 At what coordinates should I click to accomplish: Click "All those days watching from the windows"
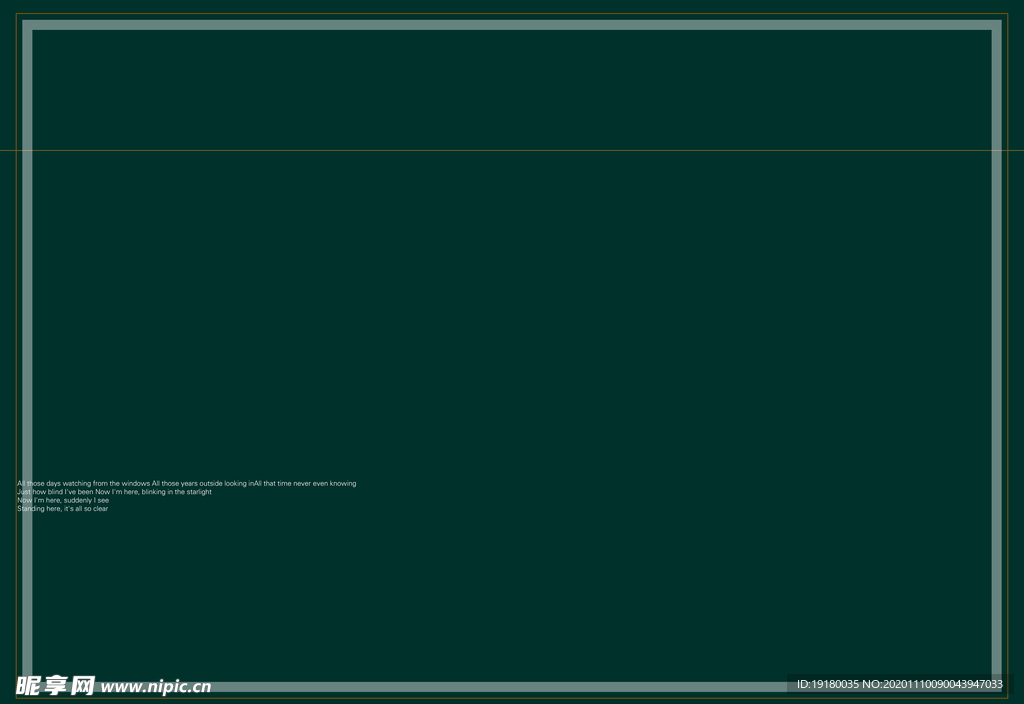click(x=84, y=483)
